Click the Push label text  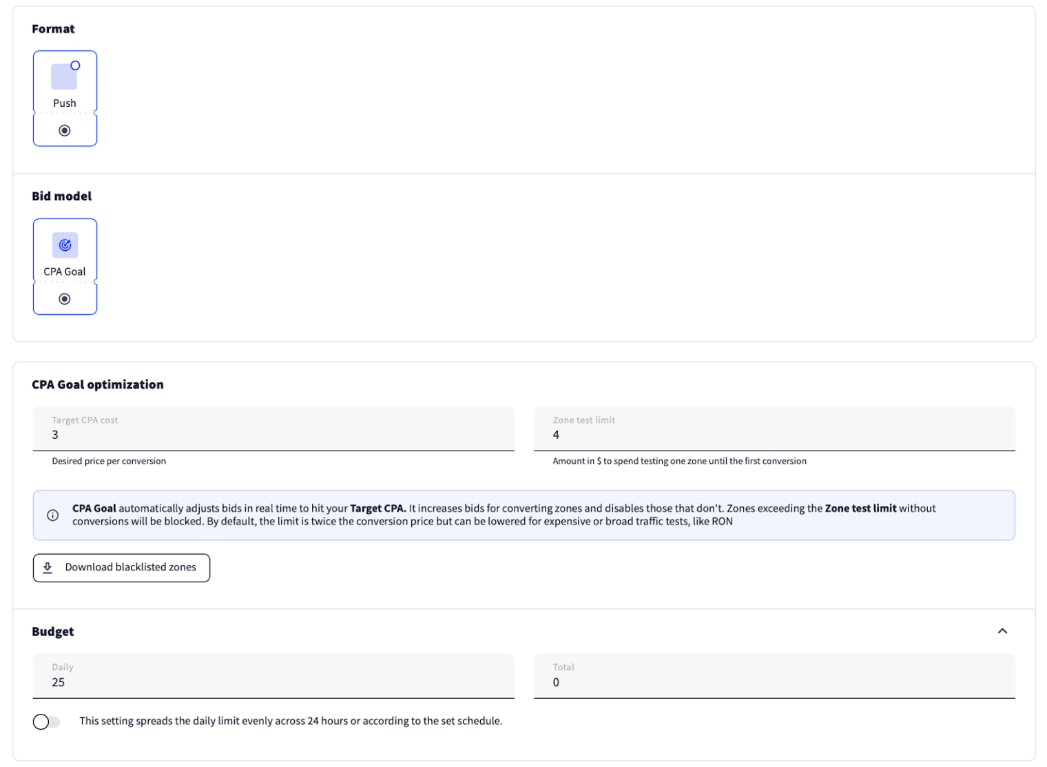(x=64, y=103)
